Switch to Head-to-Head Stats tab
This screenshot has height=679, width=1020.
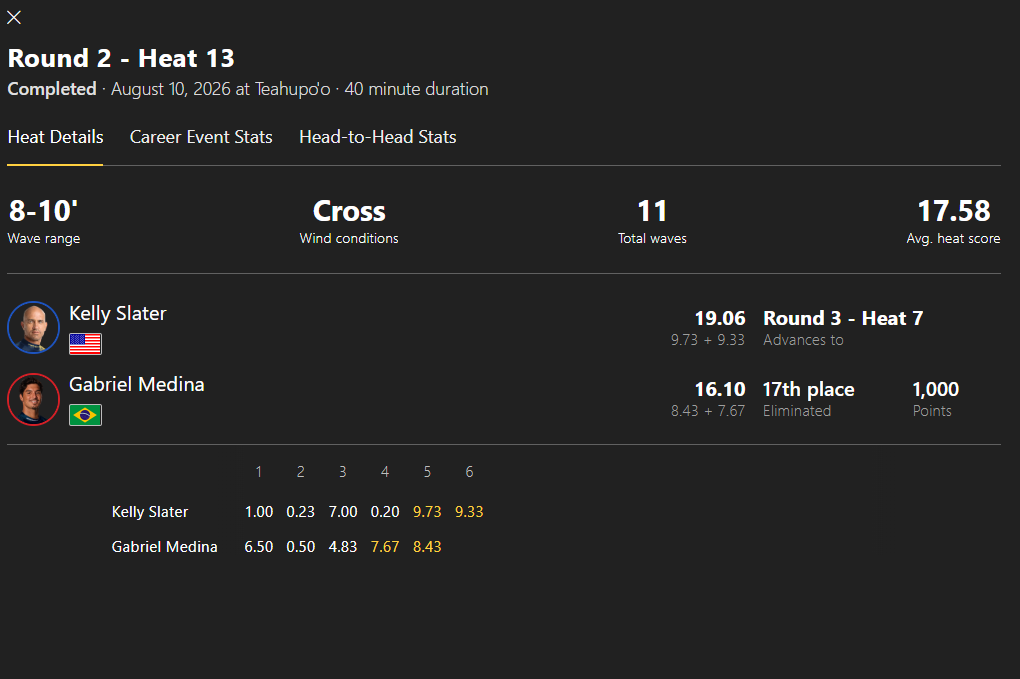pyautogui.click(x=377, y=137)
